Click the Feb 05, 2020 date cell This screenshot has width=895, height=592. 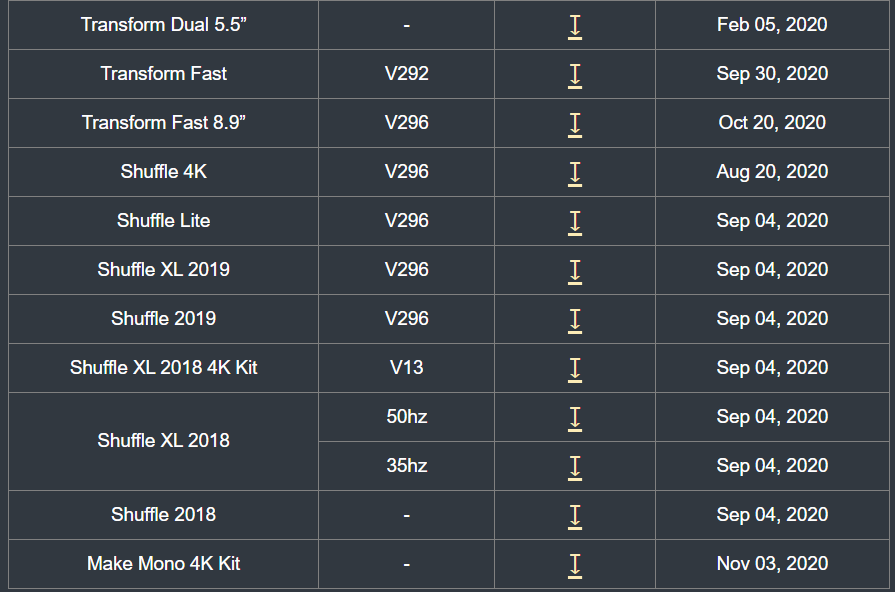pos(772,25)
